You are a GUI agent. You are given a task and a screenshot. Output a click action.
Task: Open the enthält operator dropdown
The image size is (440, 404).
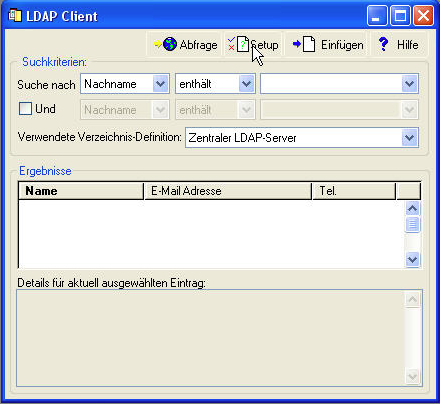[x=246, y=84]
